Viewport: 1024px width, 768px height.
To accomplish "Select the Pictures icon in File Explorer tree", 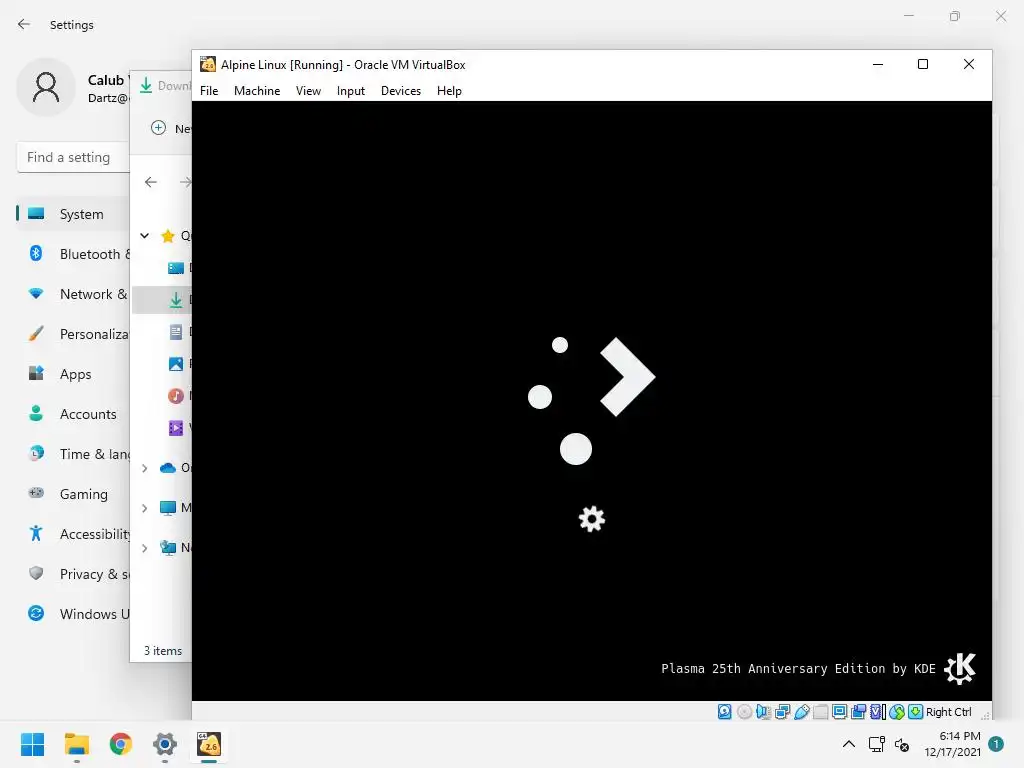I will 176,364.
